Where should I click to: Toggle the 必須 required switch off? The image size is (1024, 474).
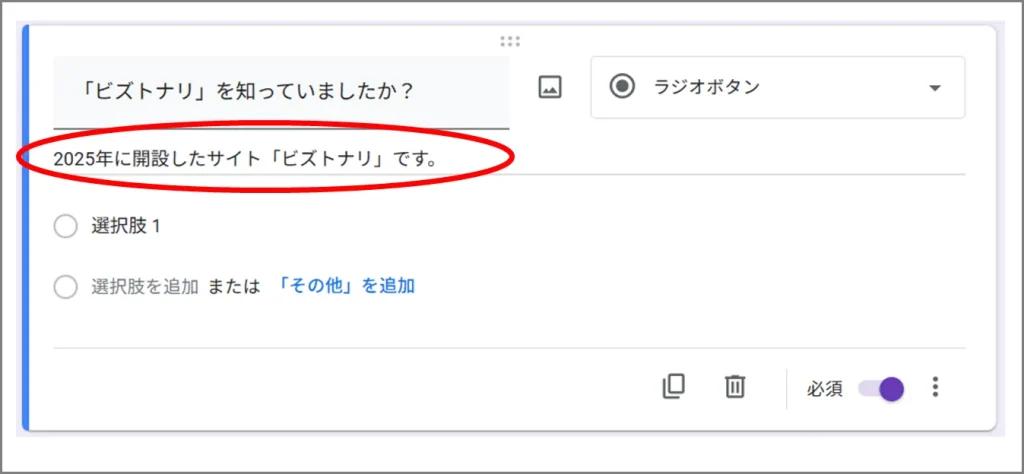(882, 388)
